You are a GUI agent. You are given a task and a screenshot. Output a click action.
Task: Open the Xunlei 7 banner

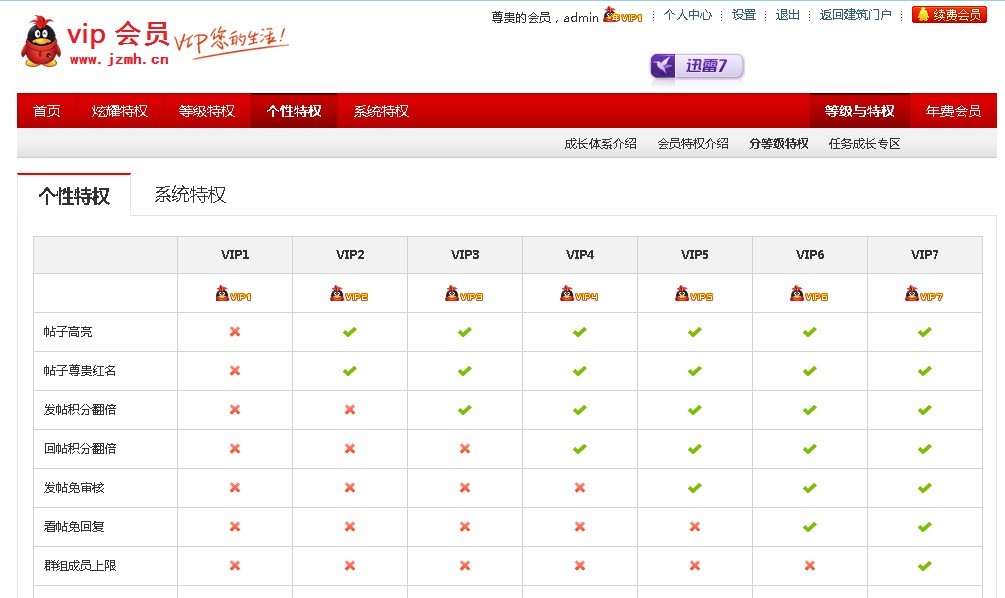[x=697, y=67]
